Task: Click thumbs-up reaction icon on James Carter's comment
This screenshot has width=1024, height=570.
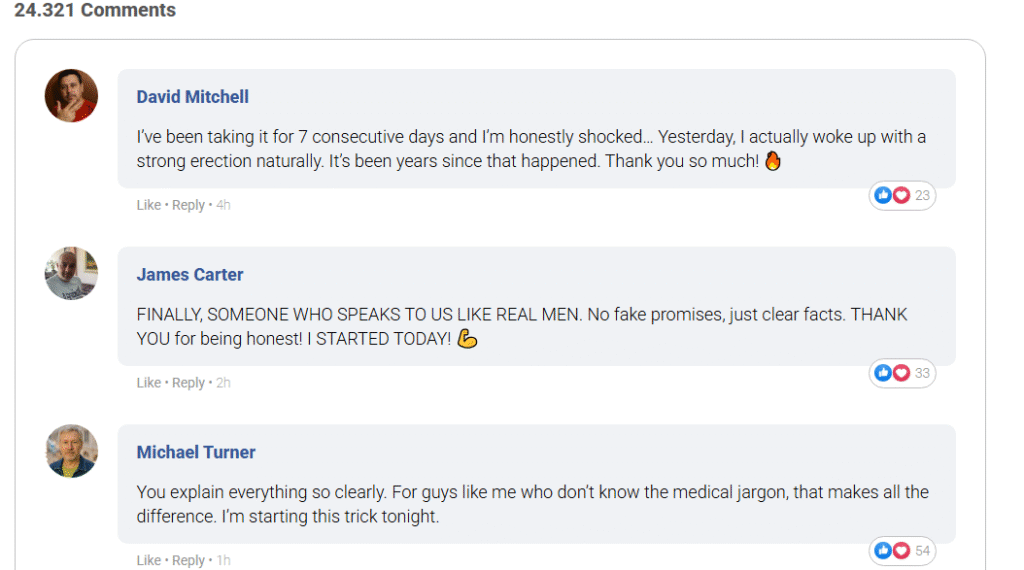Action: coord(883,373)
